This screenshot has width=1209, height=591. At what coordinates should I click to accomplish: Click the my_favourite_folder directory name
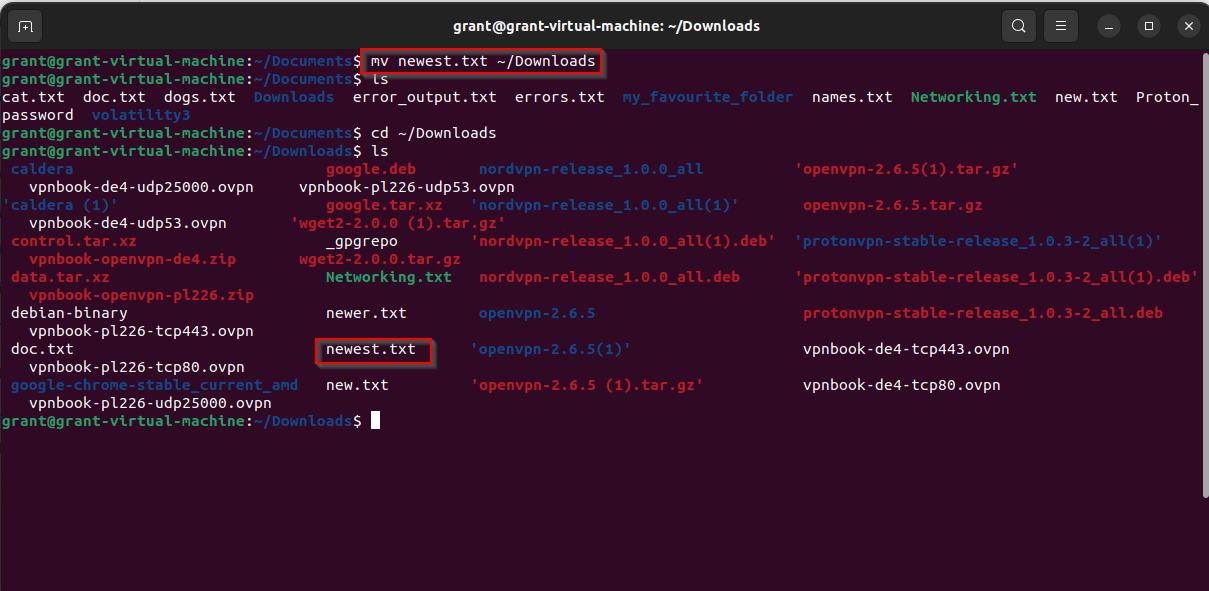[x=707, y=97]
